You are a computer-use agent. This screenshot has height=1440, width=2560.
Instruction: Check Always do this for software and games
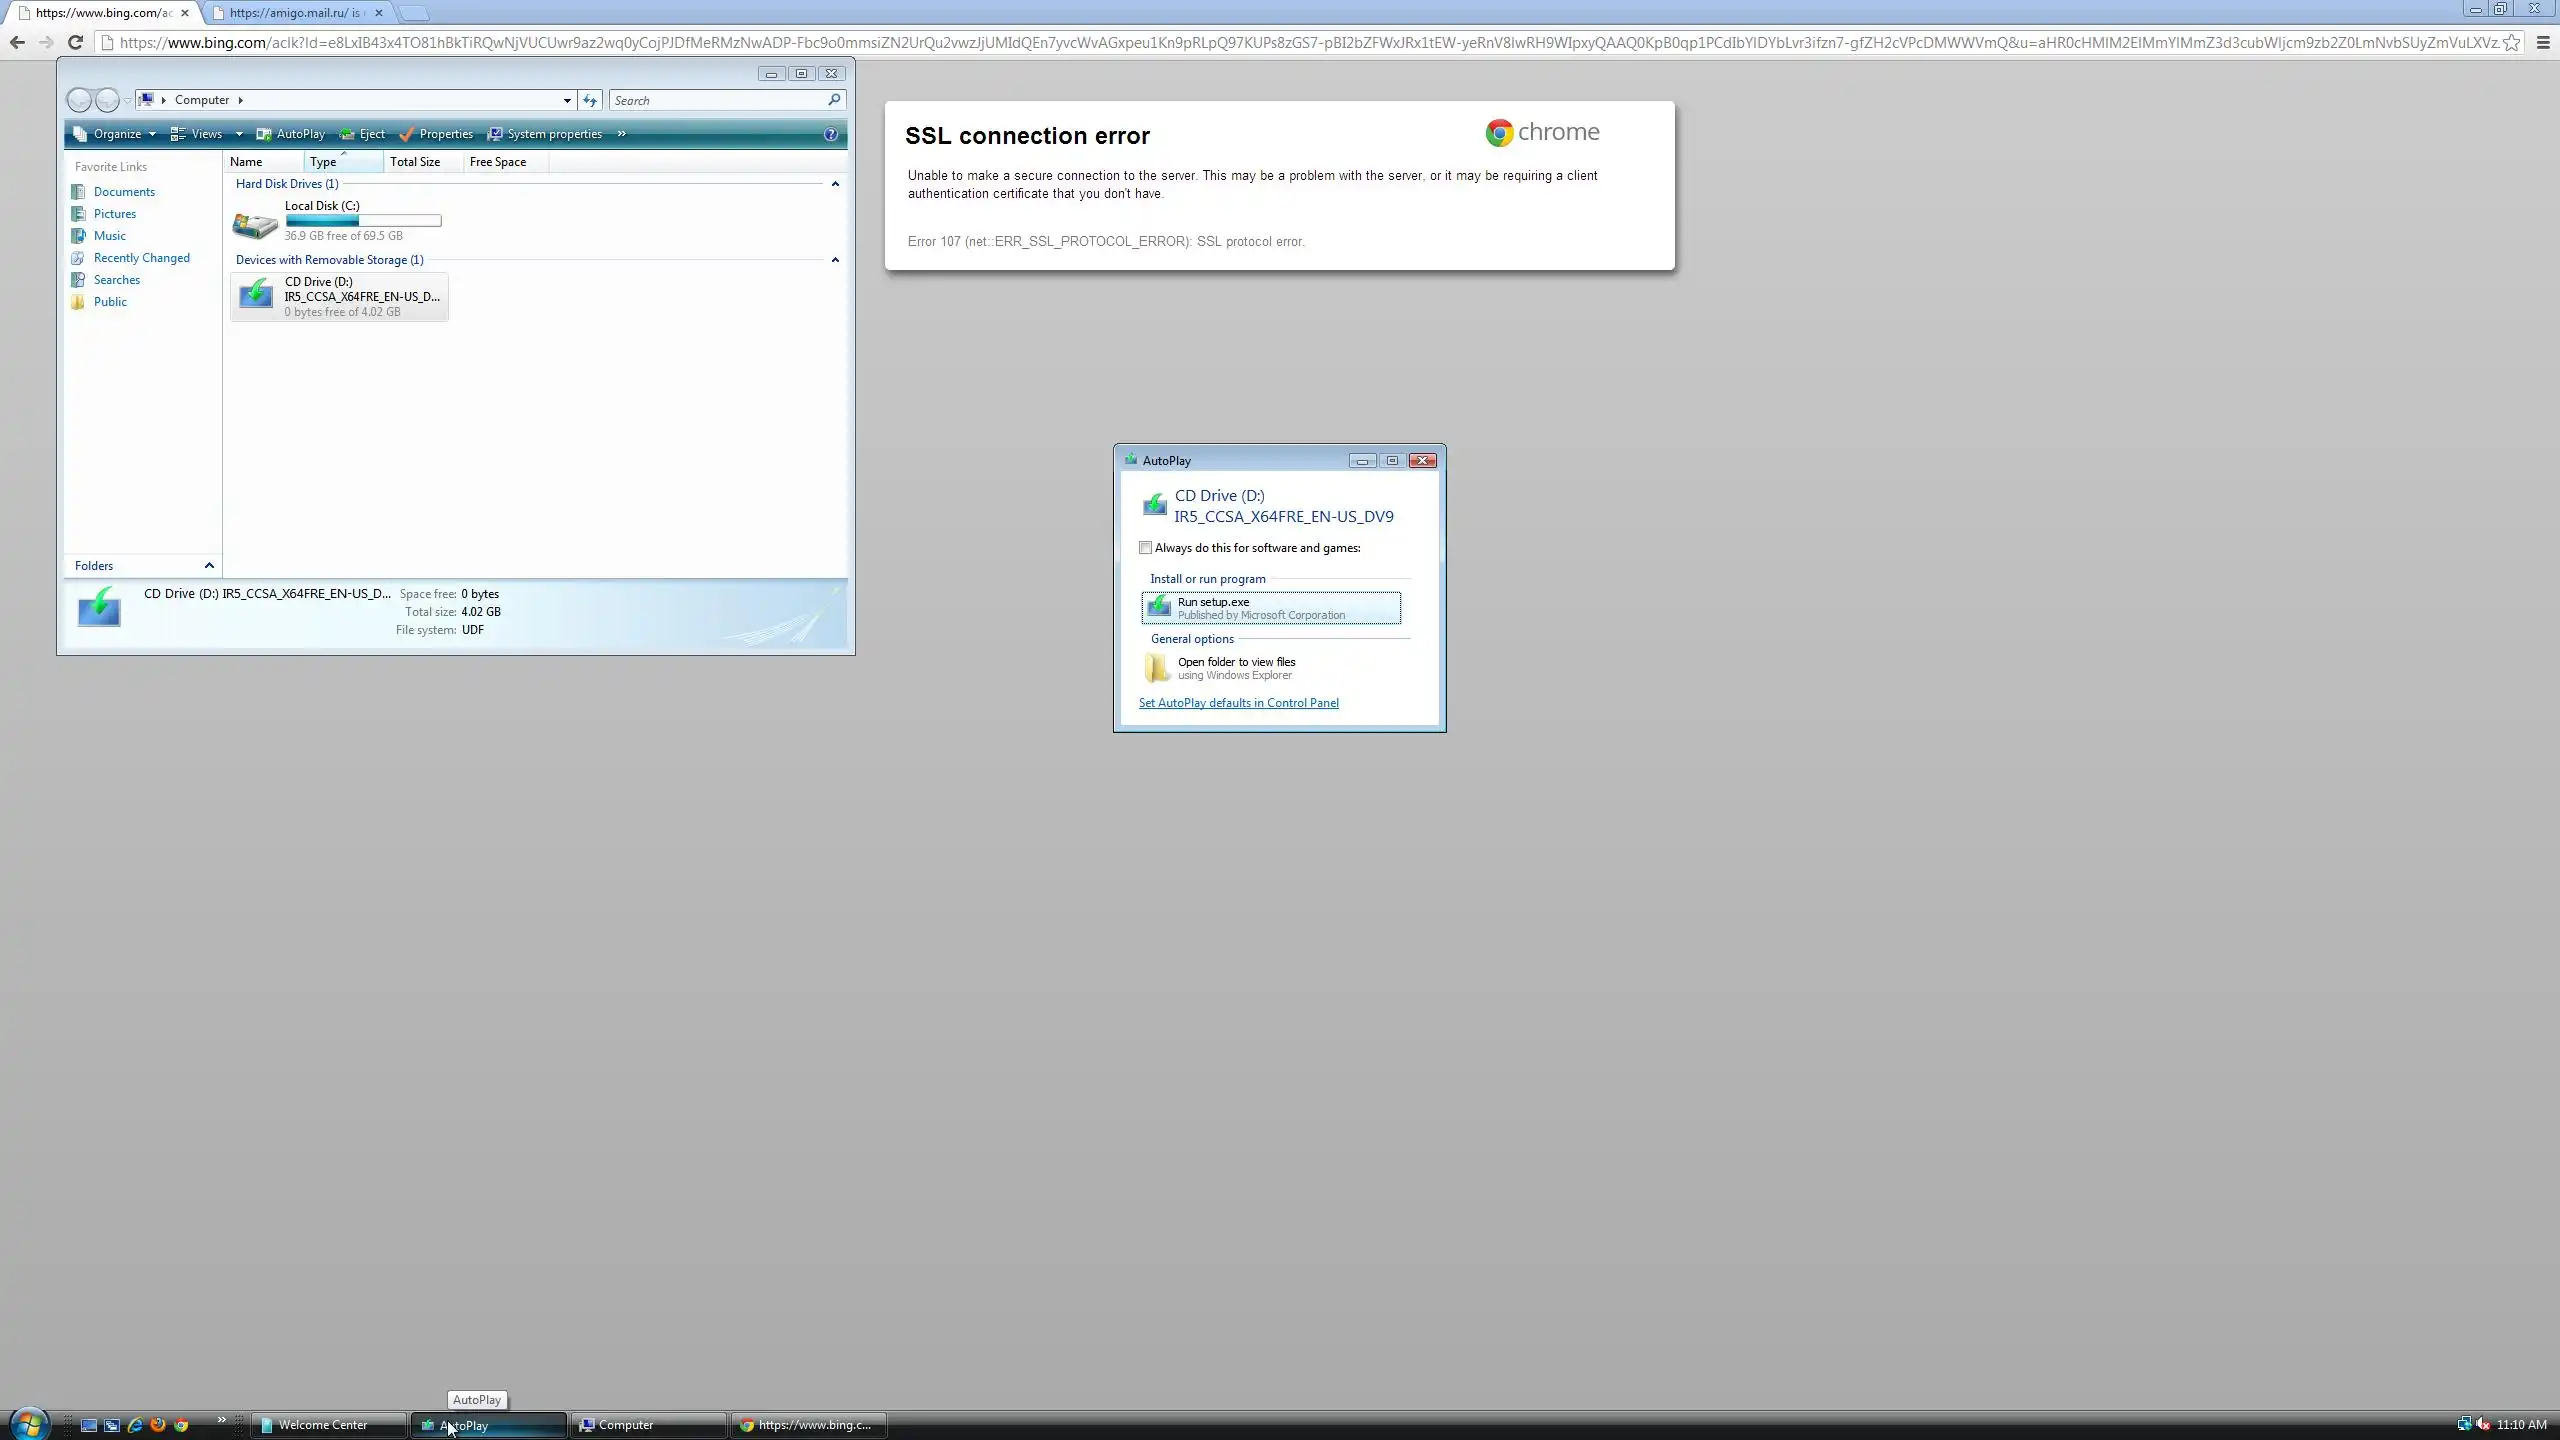[x=1145, y=548]
